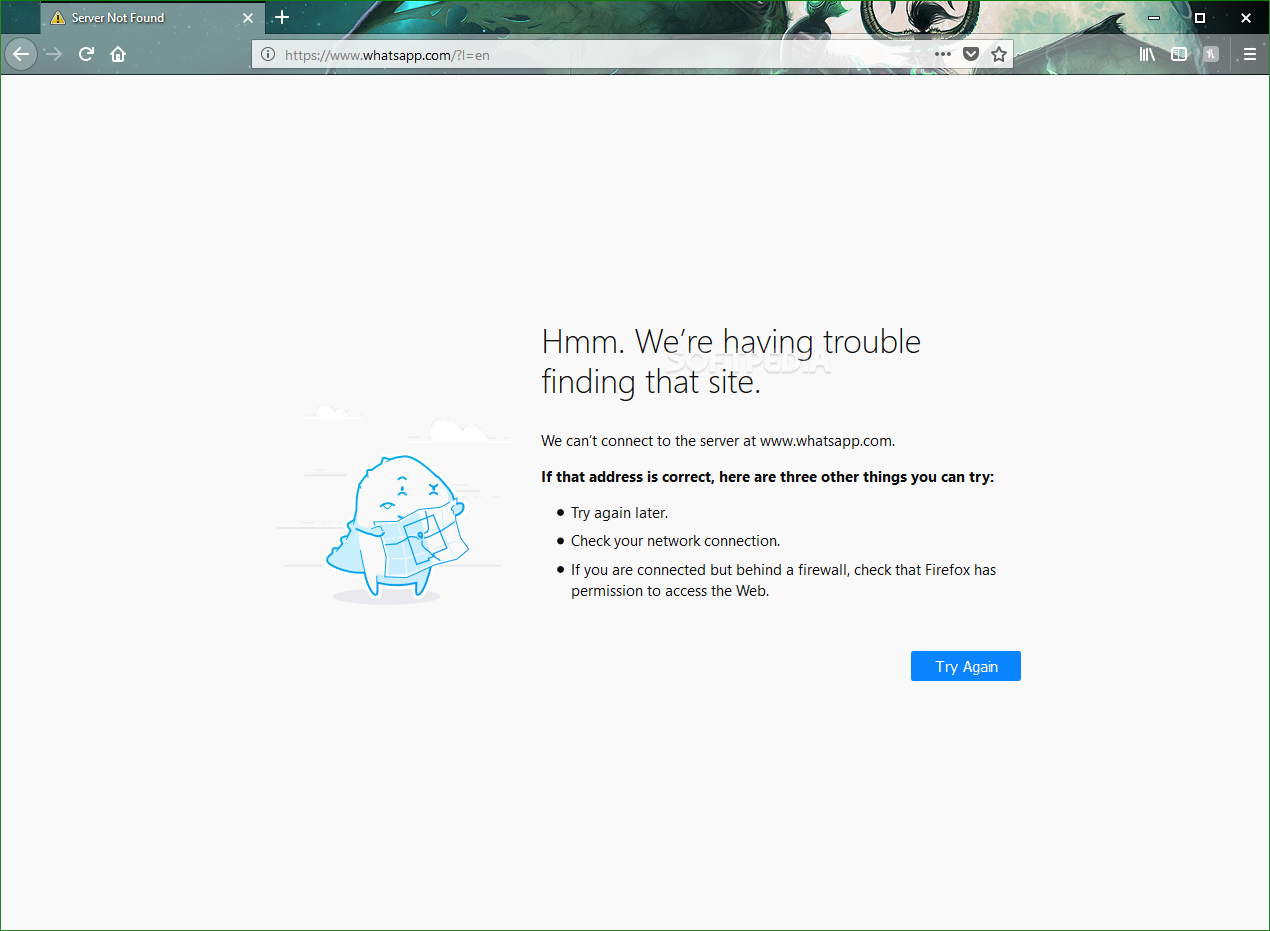Show the sidebars panel

1179,54
